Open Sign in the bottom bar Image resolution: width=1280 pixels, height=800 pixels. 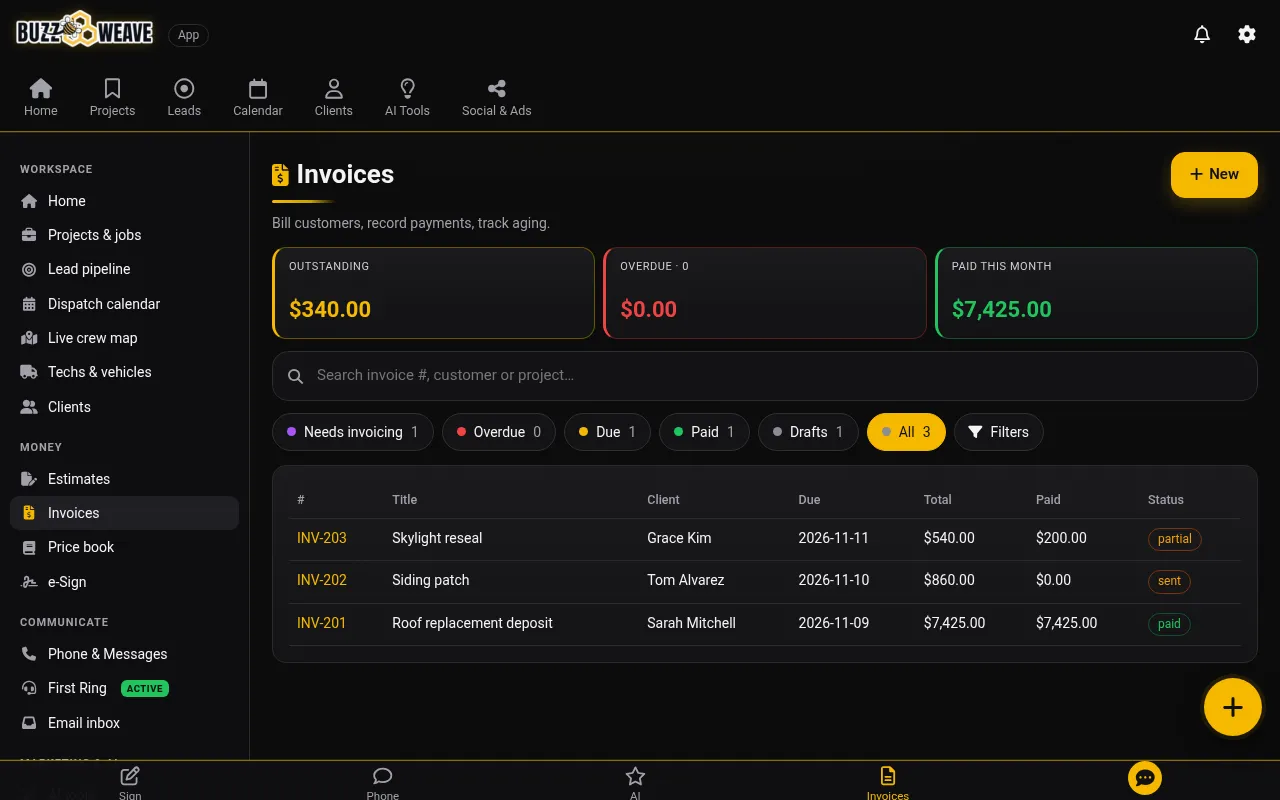coord(130,782)
